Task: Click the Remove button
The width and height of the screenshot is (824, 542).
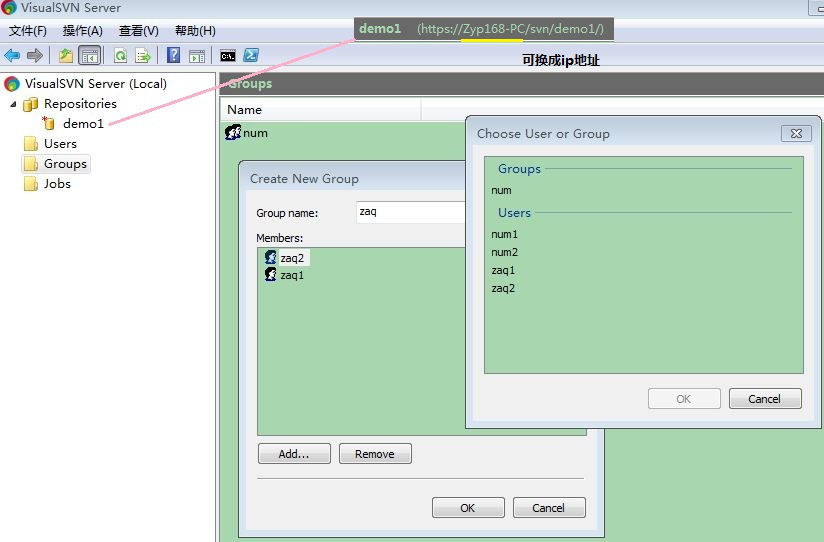Action: tap(375, 454)
